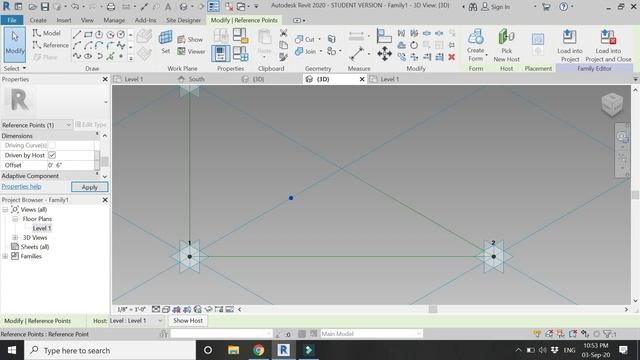Click the Windows Start button
The width and height of the screenshot is (640, 360).
point(12,350)
